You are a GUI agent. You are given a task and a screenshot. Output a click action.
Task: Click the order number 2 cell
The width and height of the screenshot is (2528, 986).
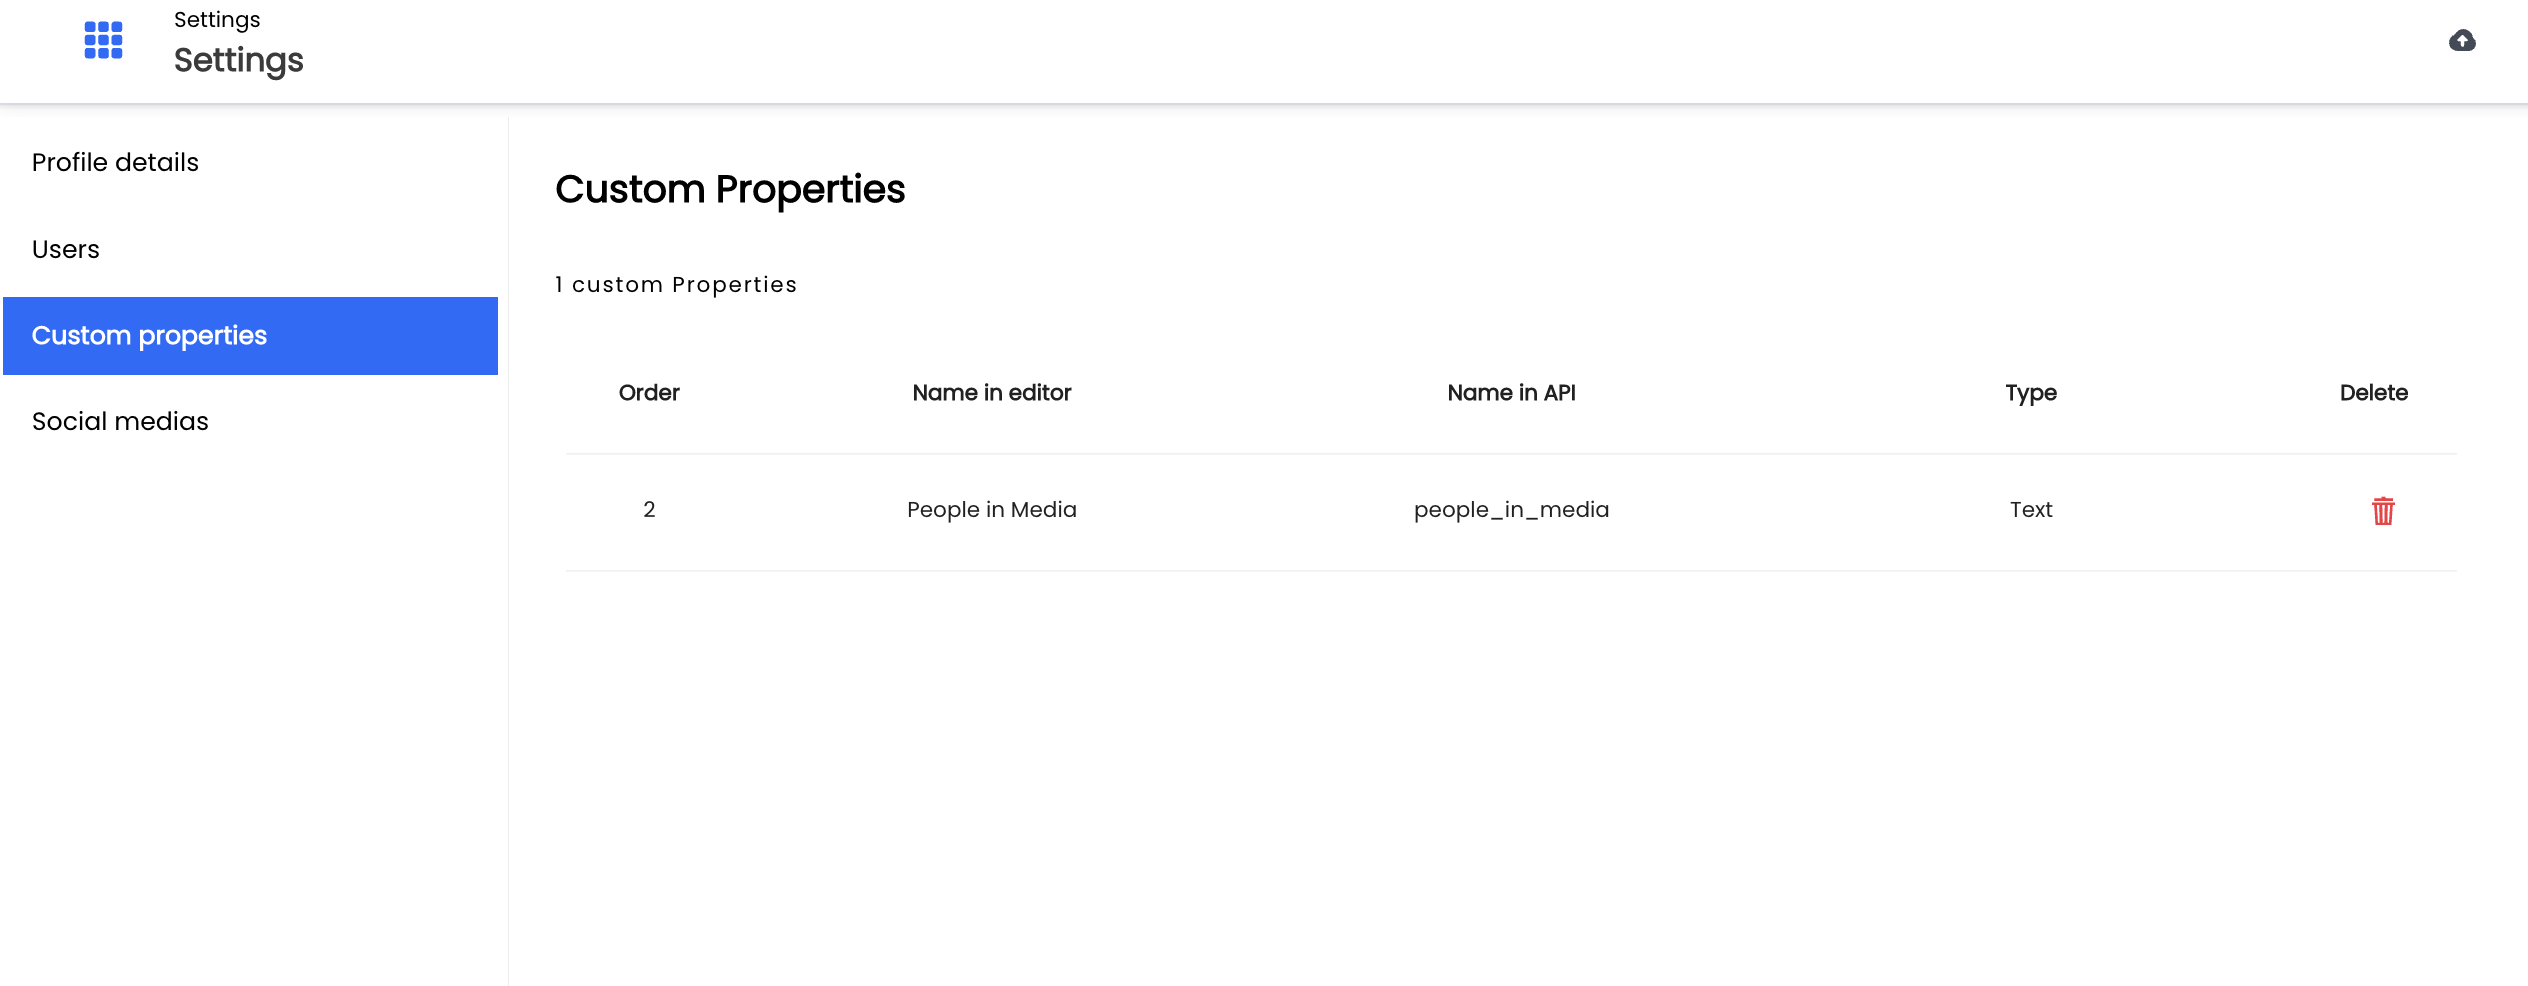point(649,510)
